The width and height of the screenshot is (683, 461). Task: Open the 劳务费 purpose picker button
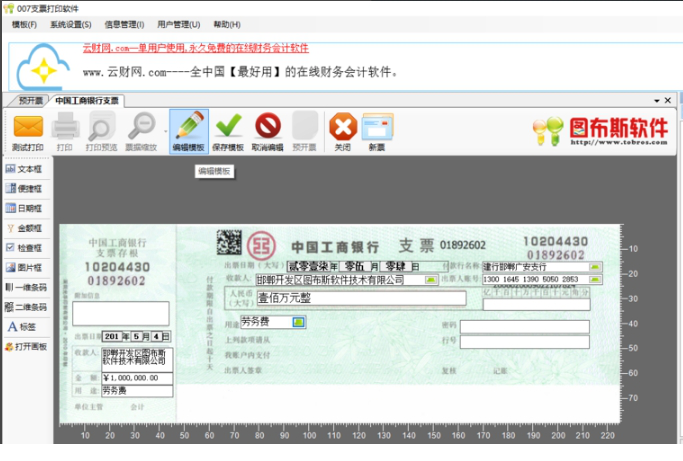click(x=299, y=322)
